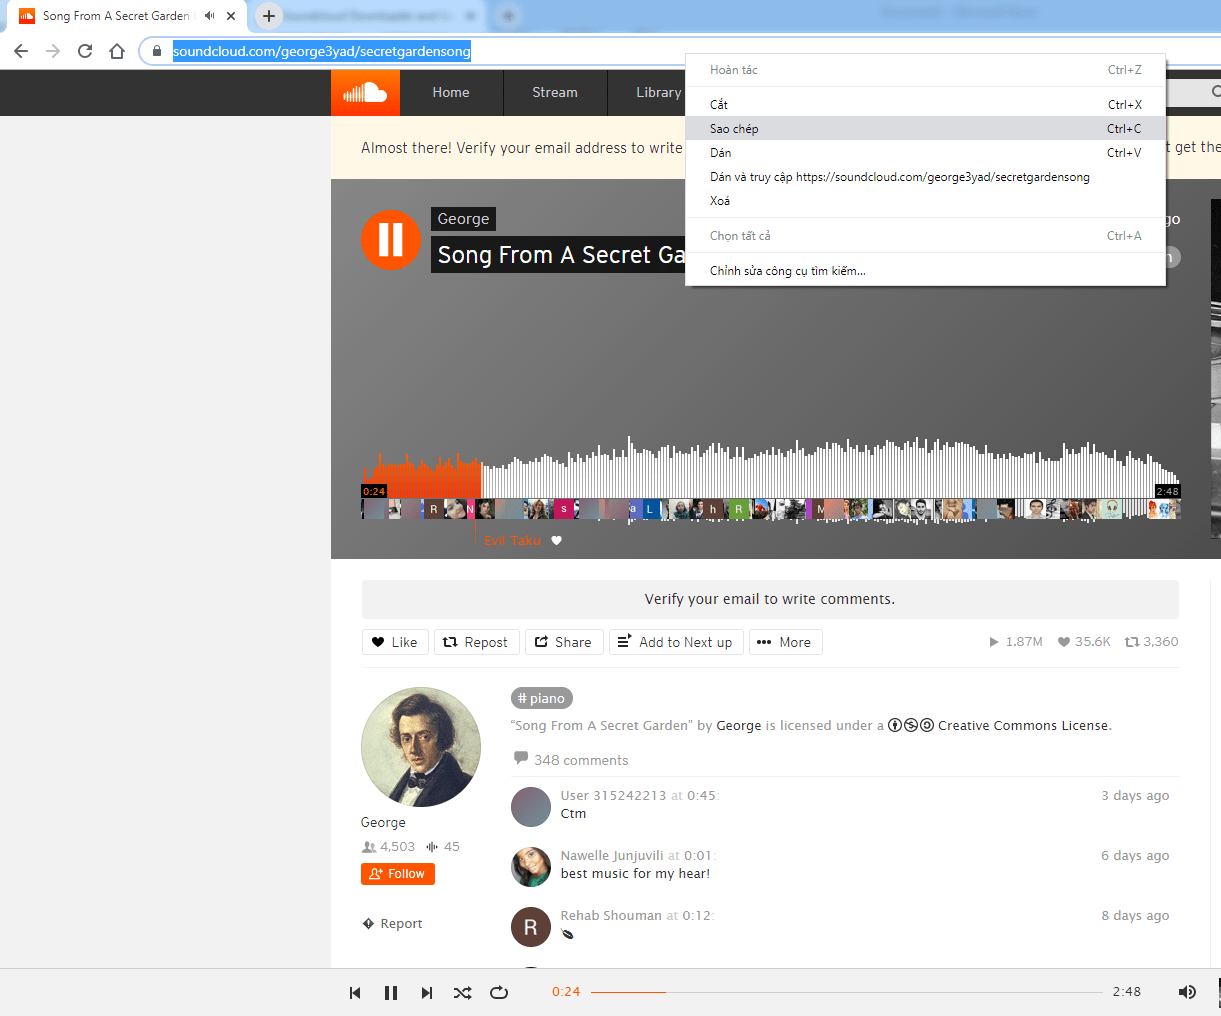Open the User 315242213 commenter link
The width and height of the screenshot is (1221, 1016).
[613, 796]
